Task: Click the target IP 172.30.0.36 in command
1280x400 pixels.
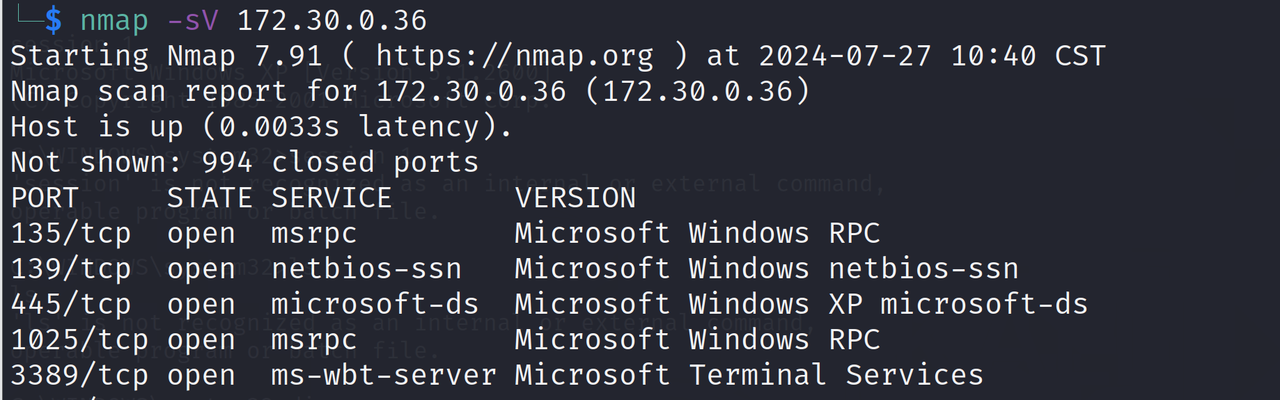Action: pos(332,19)
